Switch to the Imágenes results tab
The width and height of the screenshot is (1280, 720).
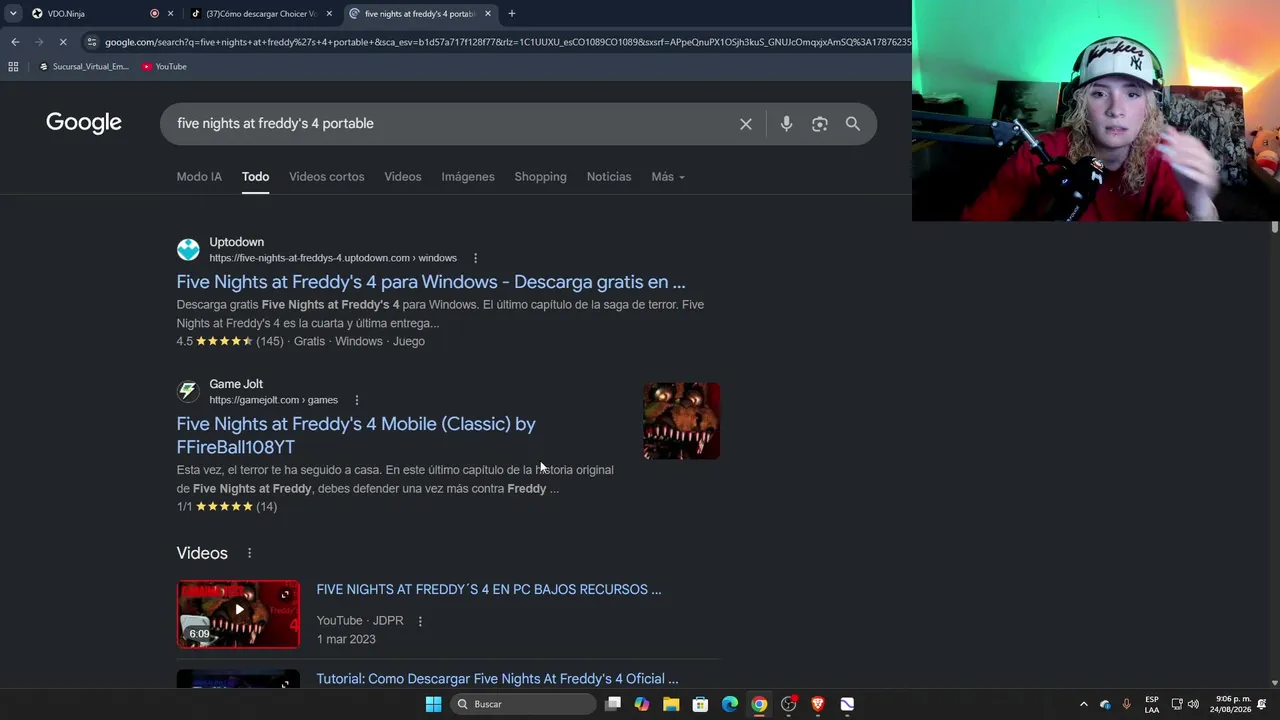[468, 177]
